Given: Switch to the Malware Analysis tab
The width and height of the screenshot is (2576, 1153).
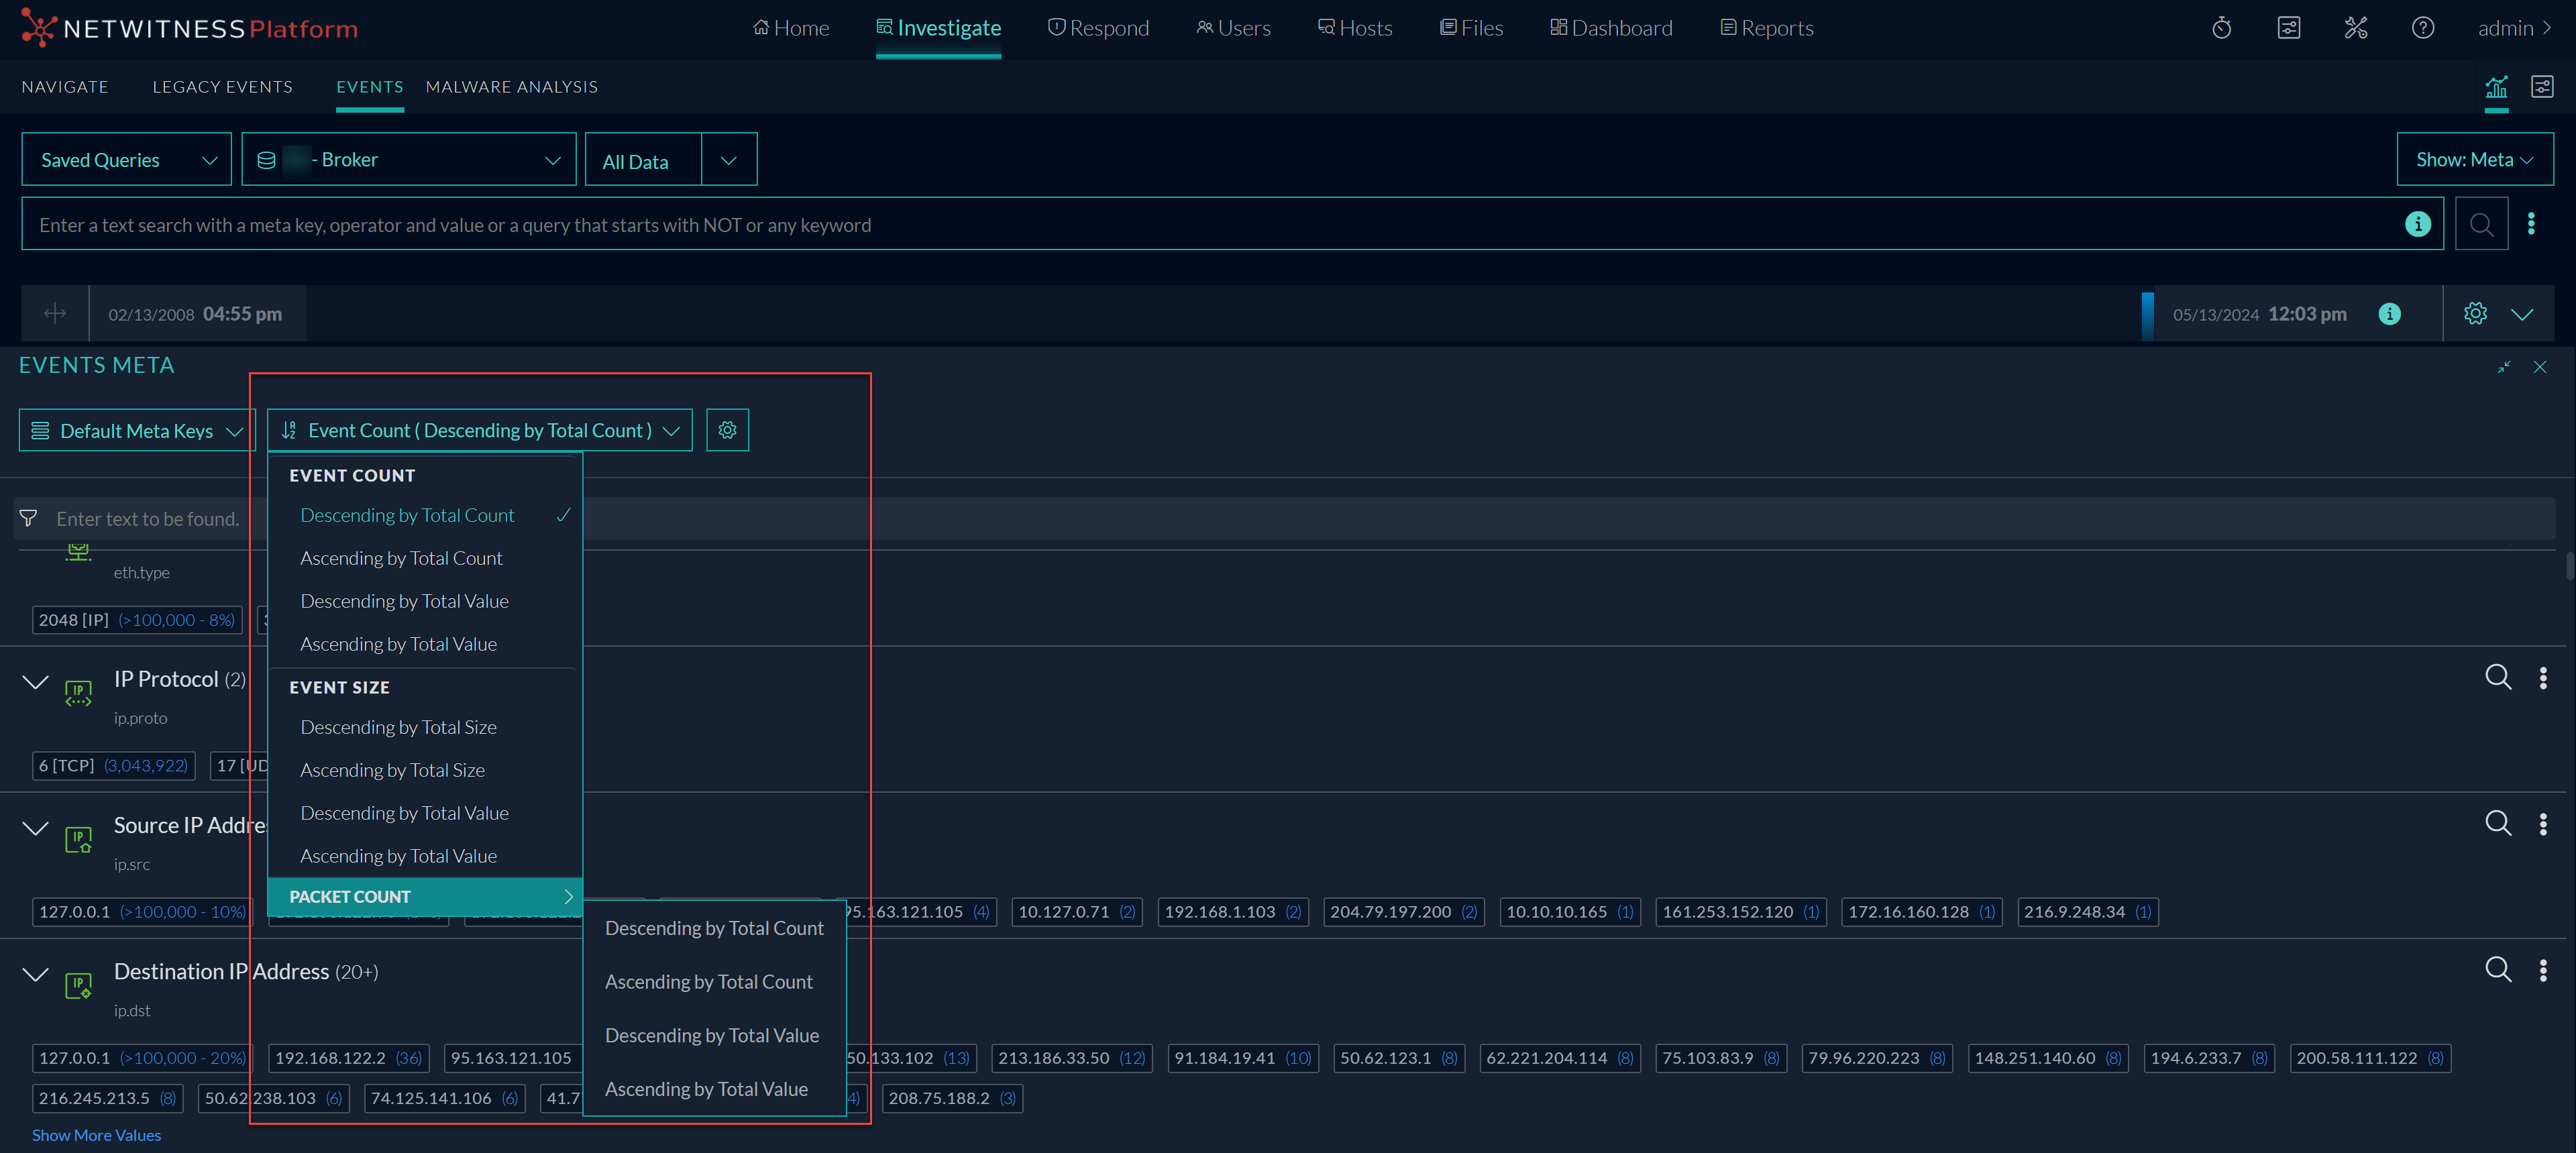Looking at the screenshot, I should [x=511, y=87].
